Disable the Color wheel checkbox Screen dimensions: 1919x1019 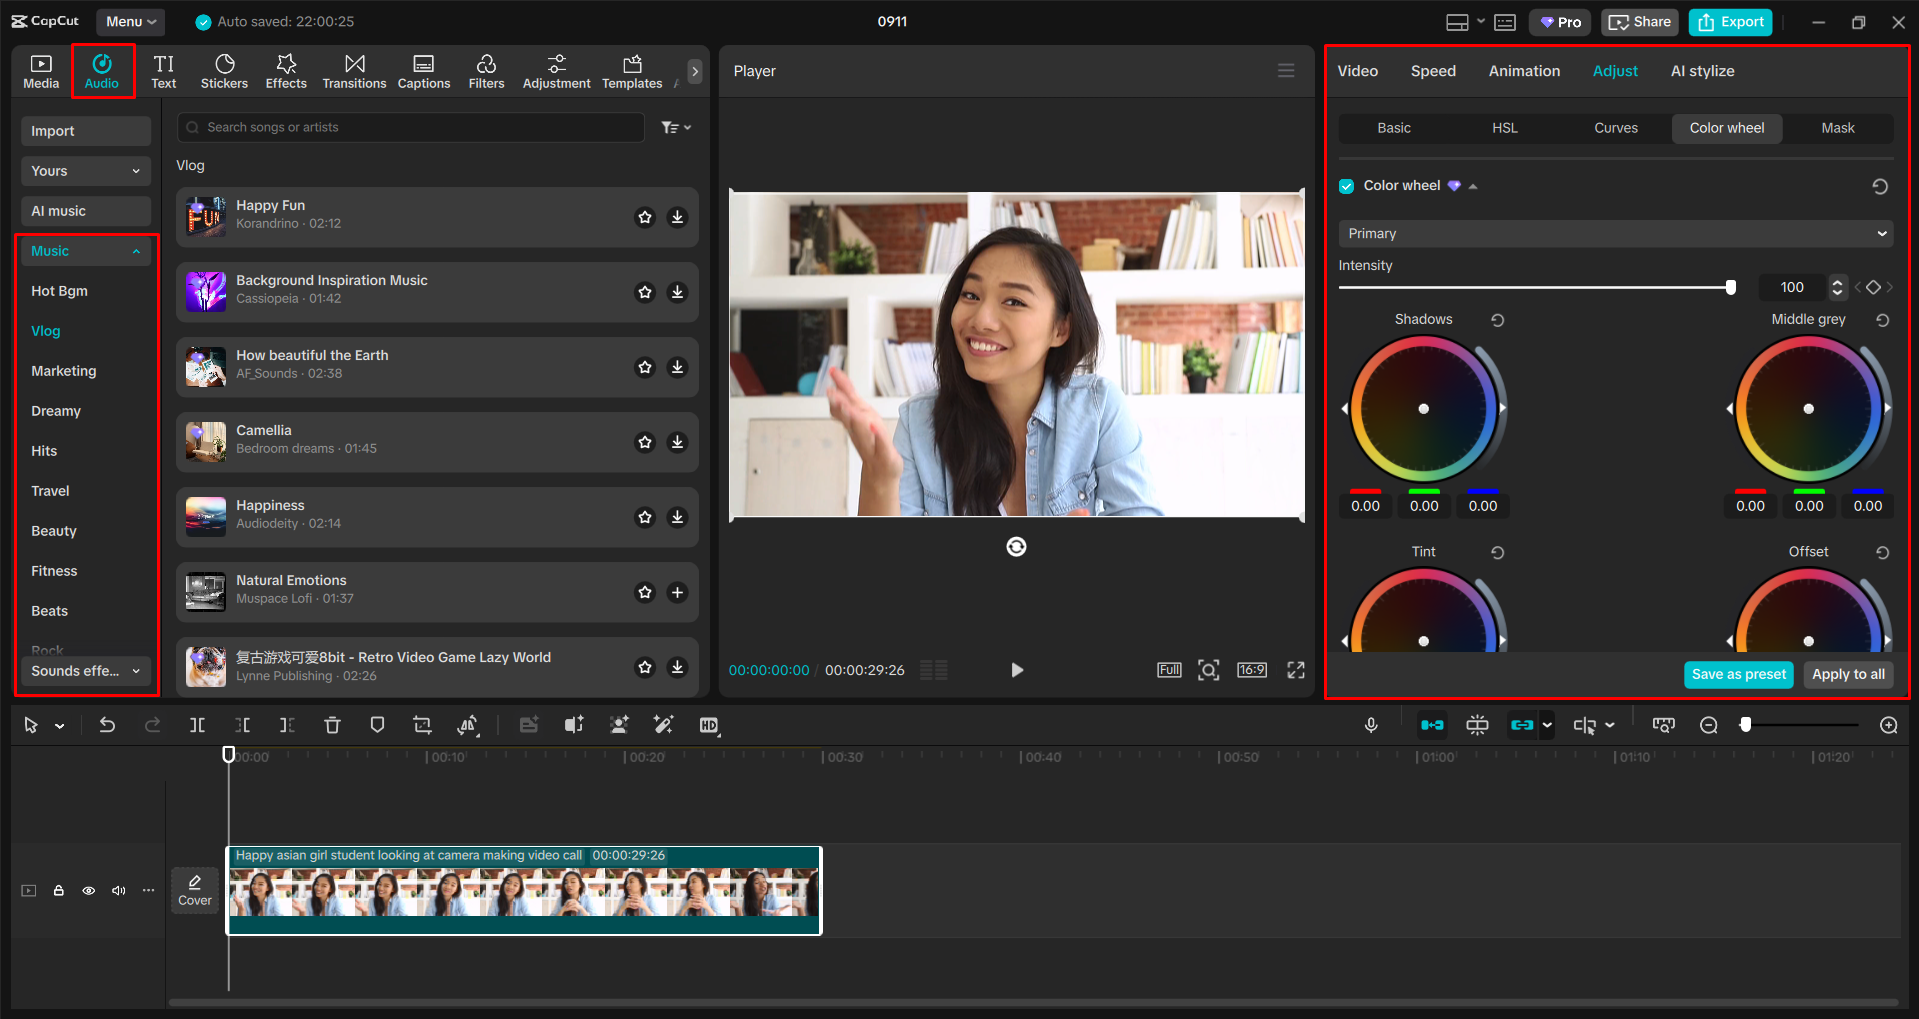coord(1346,185)
